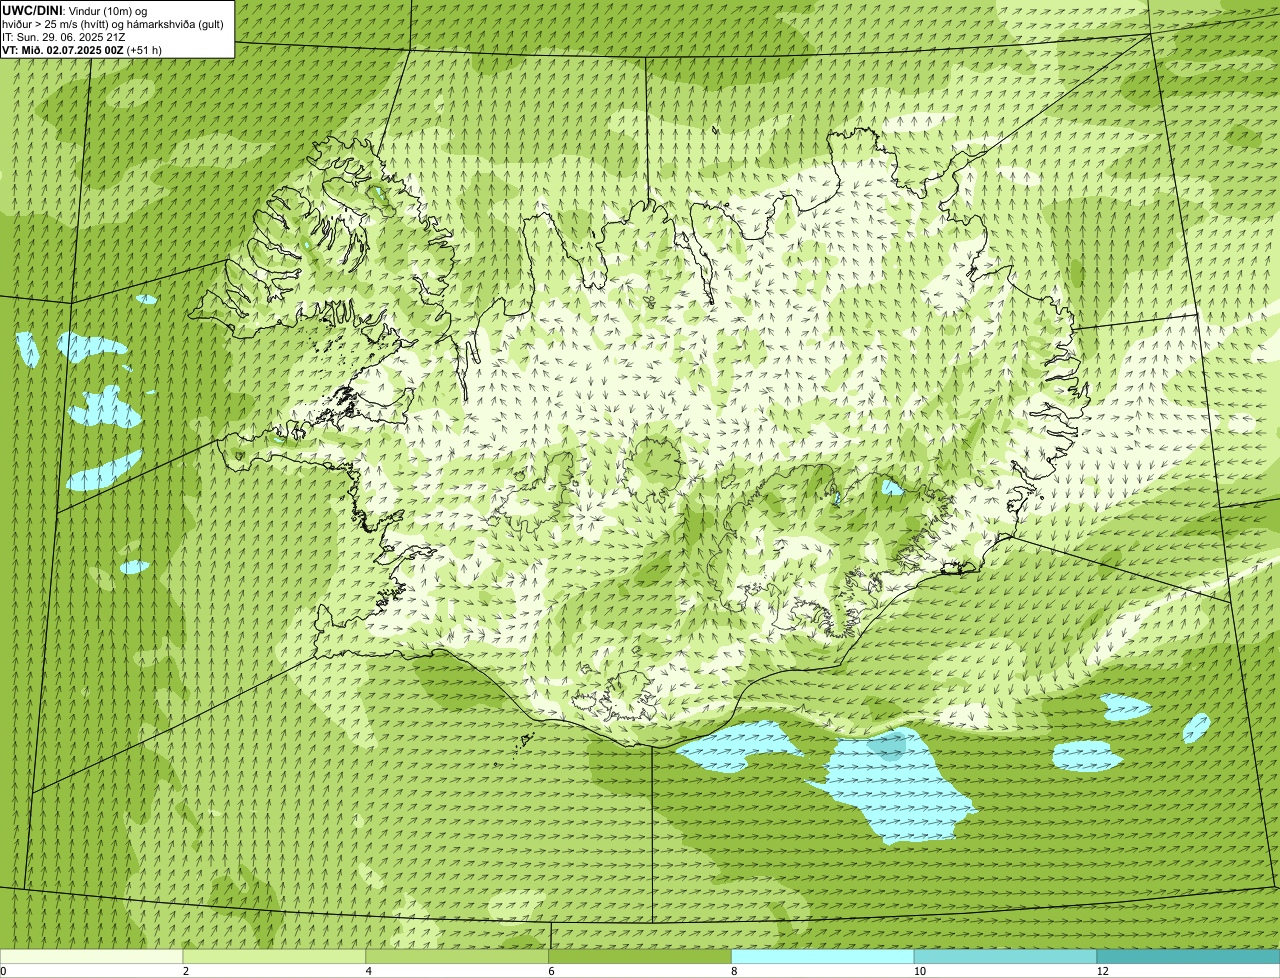1280x978 pixels.
Task: Click the legend label '8'
Action: 734,971
